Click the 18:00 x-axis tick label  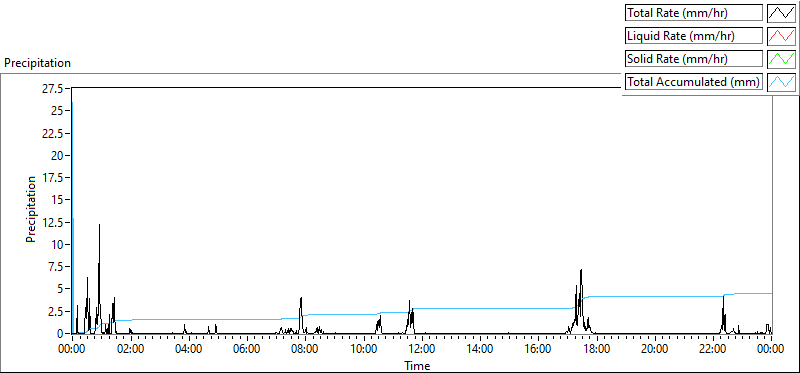coord(596,350)
